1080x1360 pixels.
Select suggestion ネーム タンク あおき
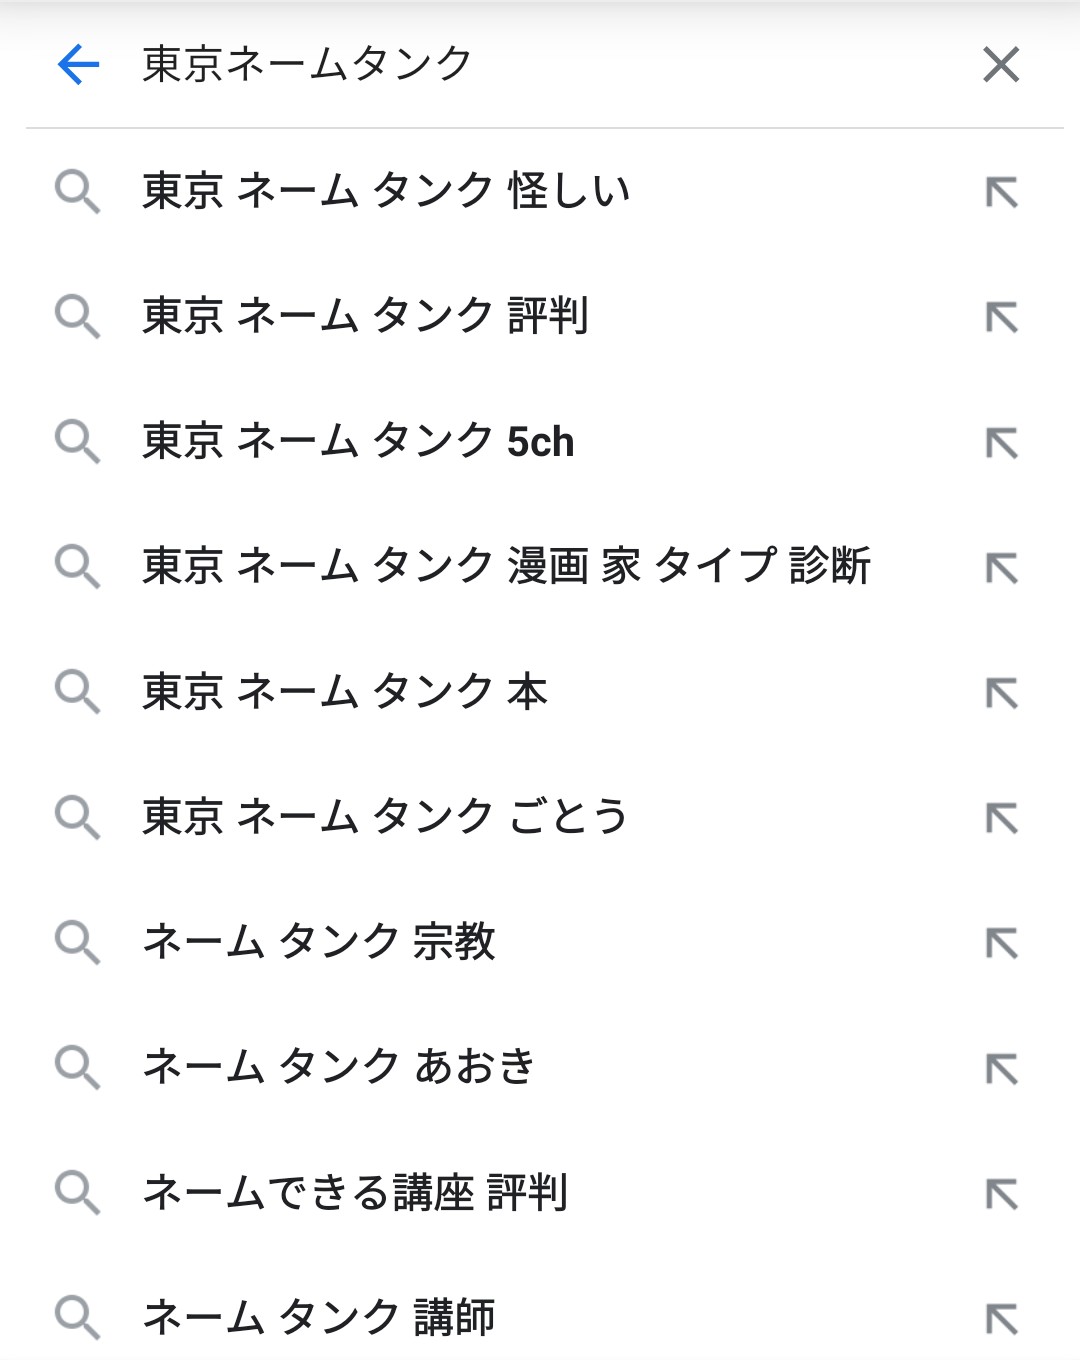pyautogui.click(x=339, y=1067)
